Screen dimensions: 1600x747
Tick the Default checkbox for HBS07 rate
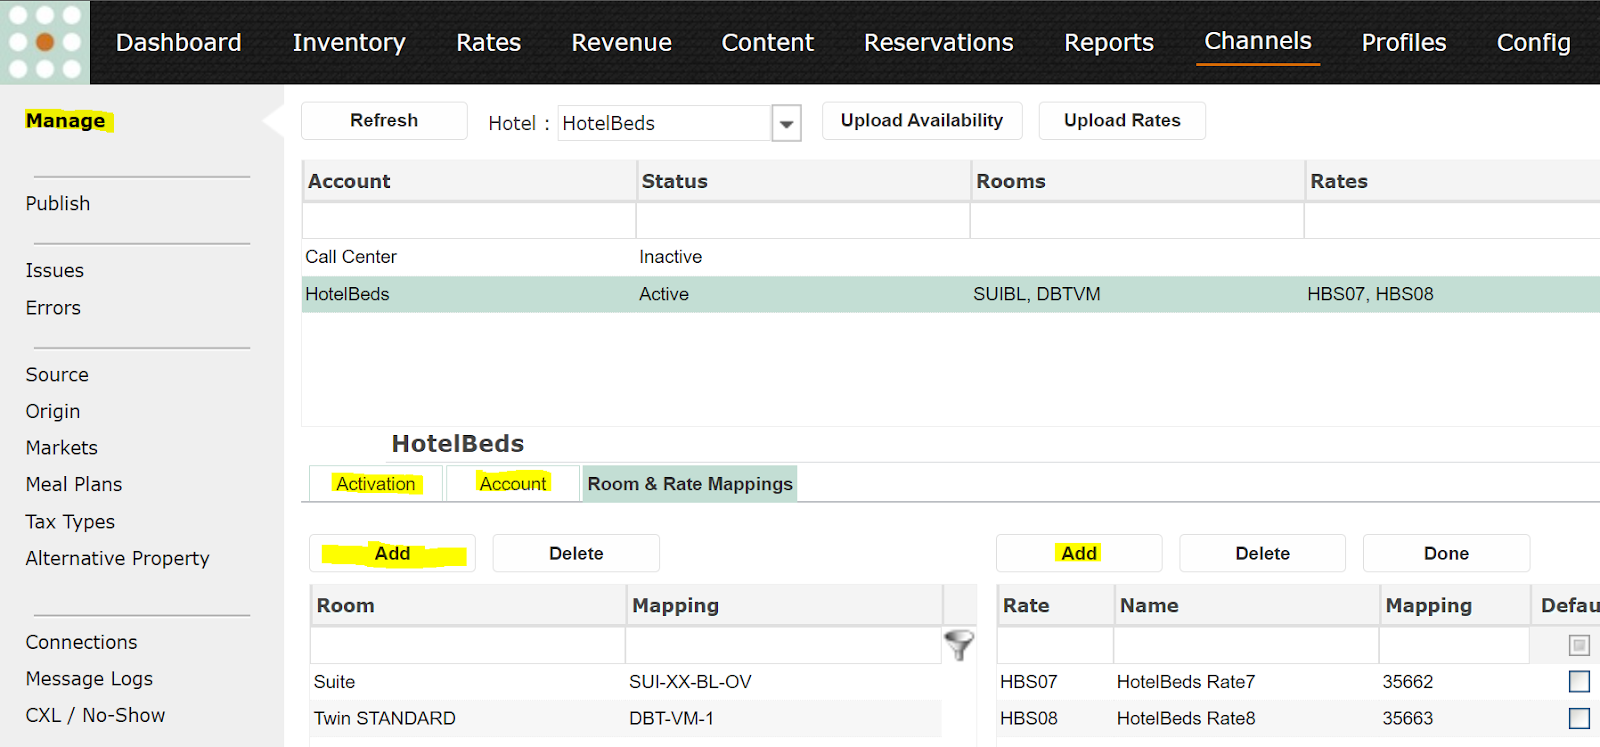pos(1579,681)
